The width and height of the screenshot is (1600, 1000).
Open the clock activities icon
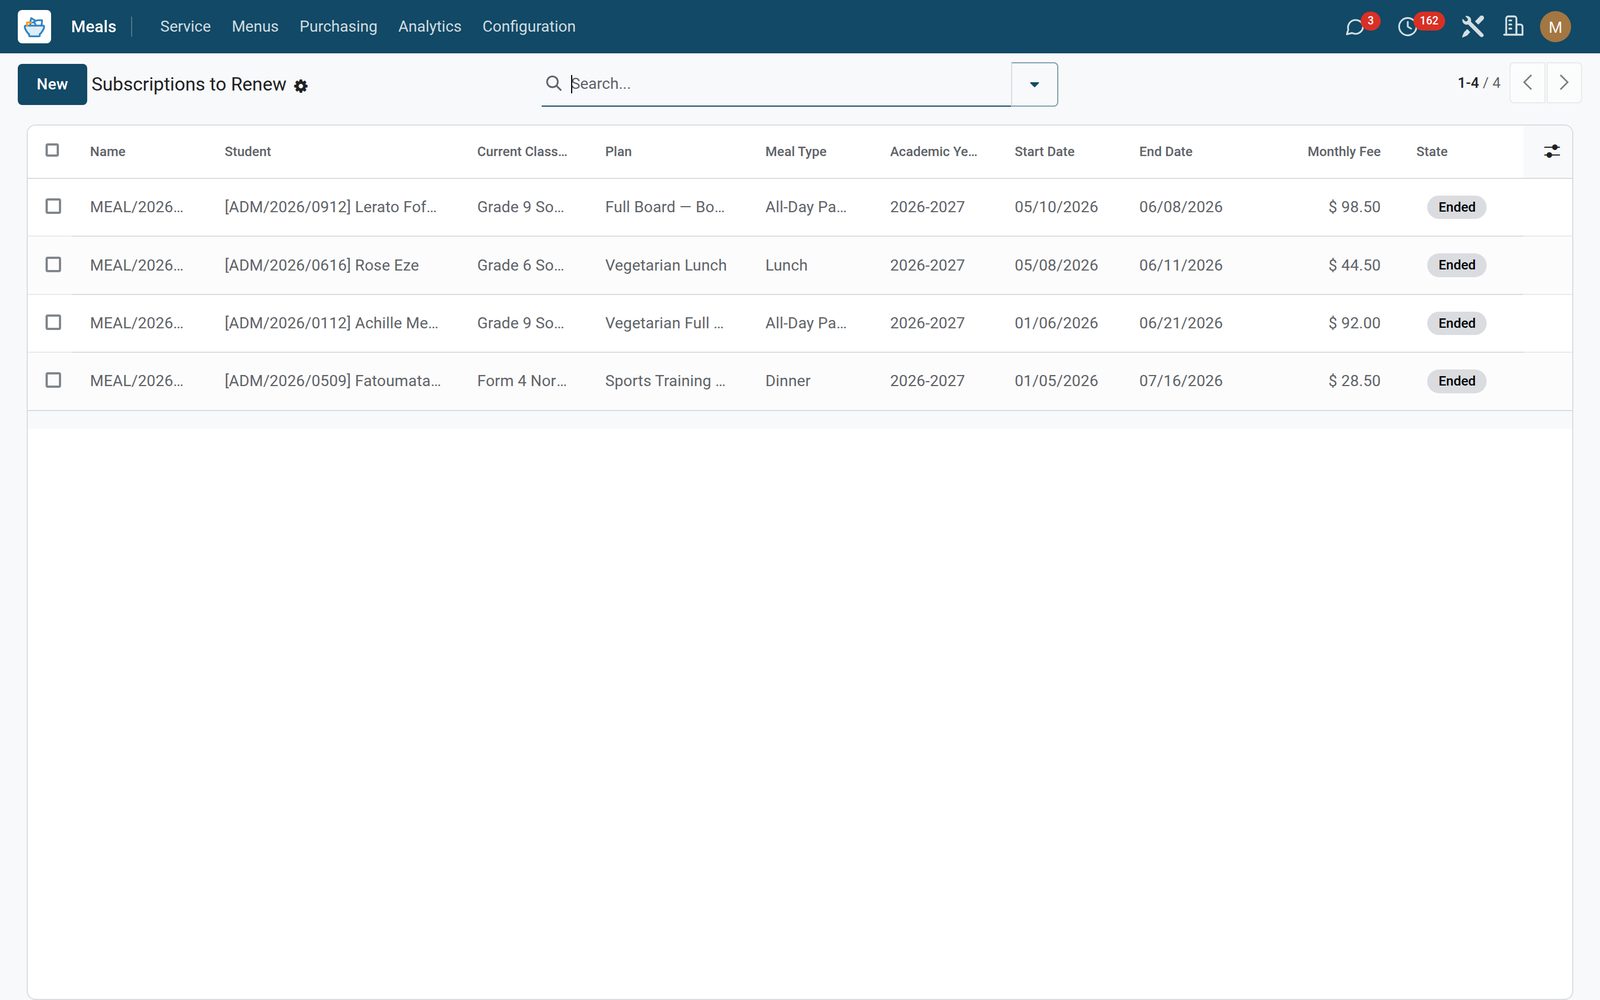tap(1407, 27)
